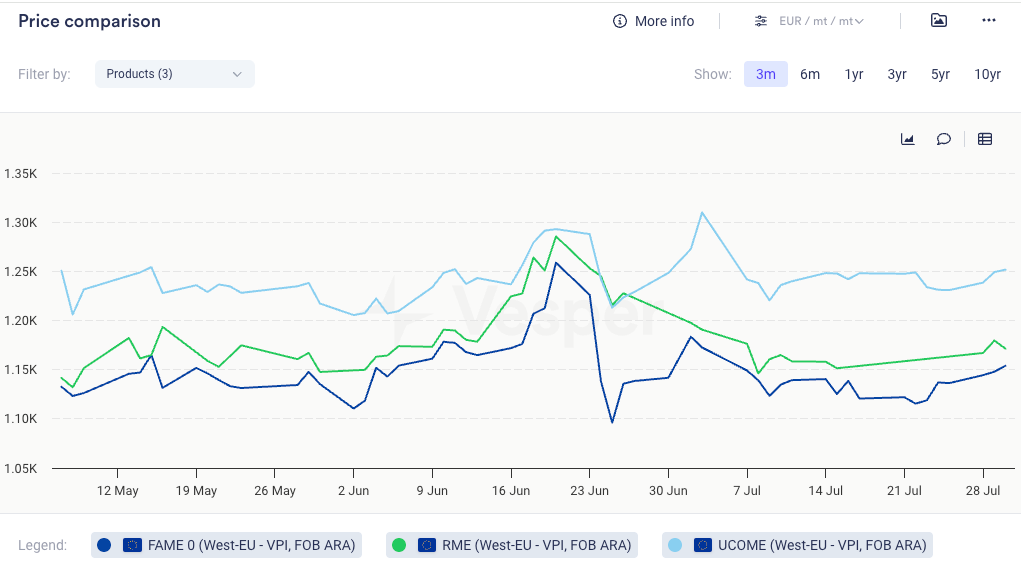
Task: Open chart comments speech bubble icon
Action: 943,139
